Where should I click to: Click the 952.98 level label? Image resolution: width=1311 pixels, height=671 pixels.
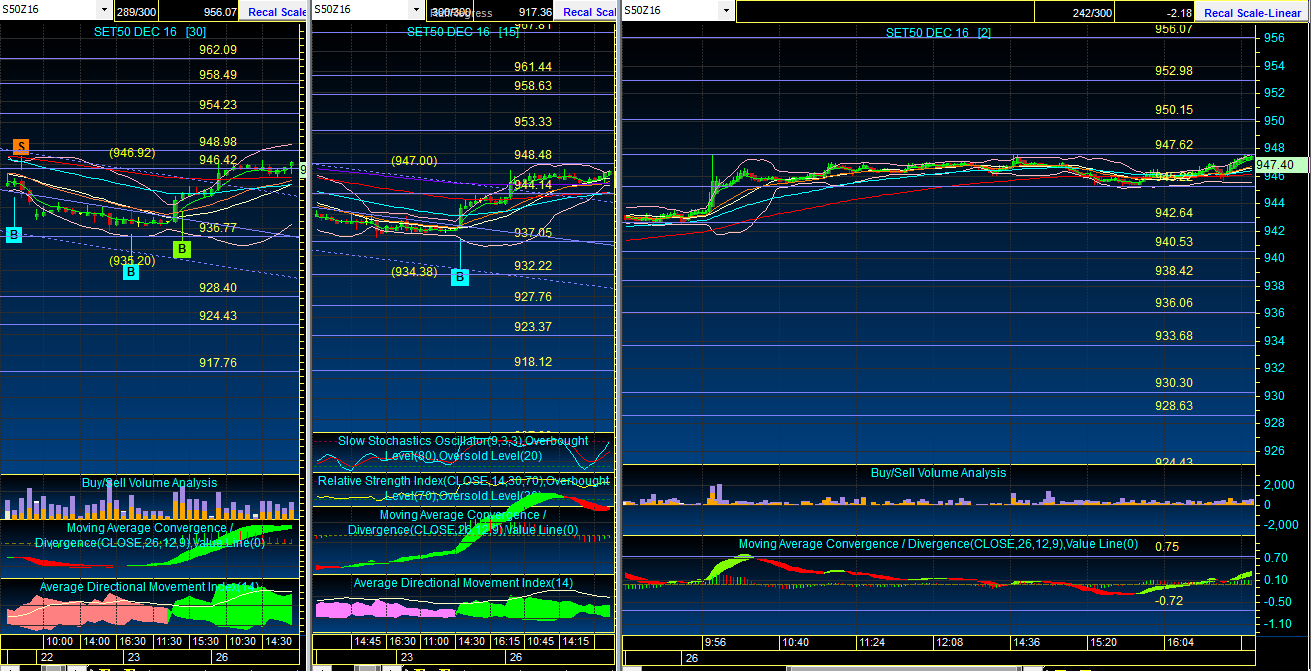pos(1174,71)
